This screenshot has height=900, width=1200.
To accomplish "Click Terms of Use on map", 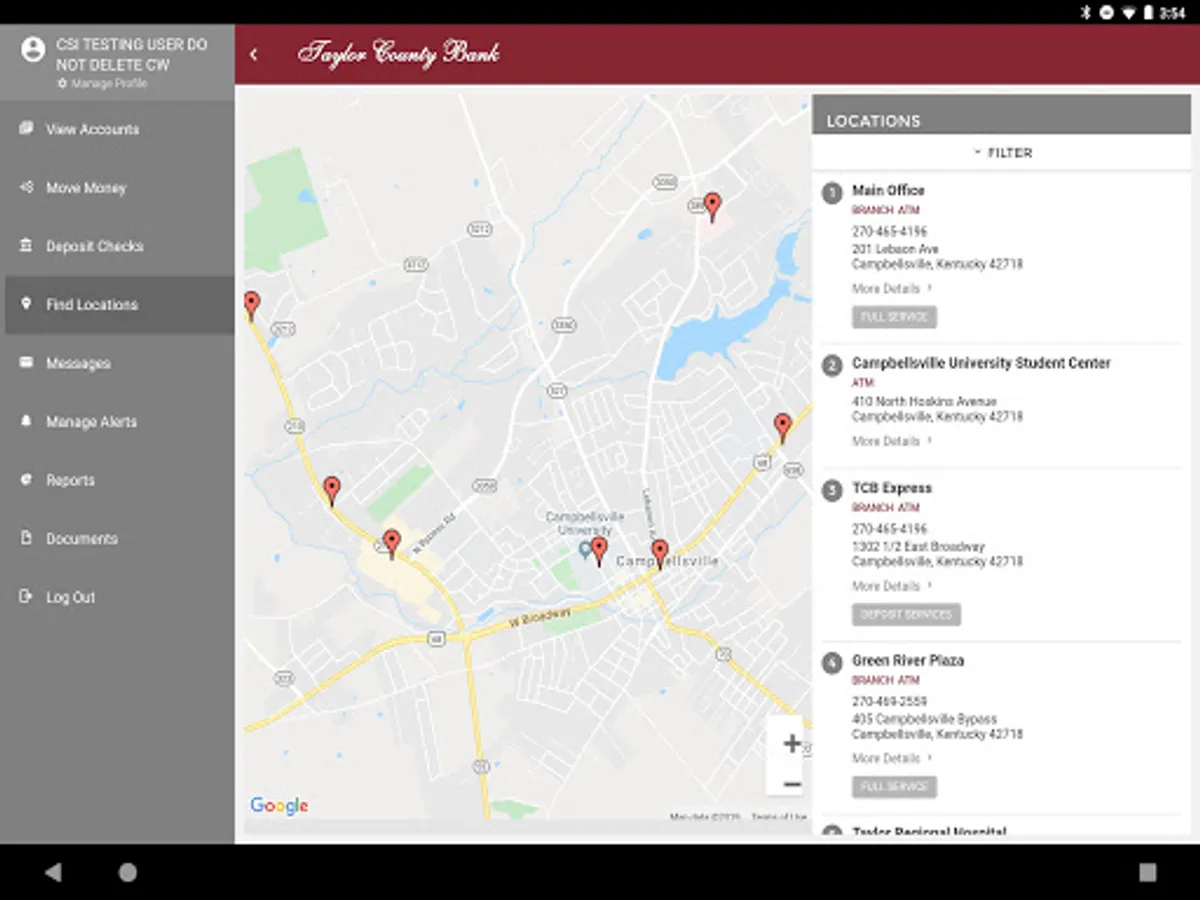I will pos(779,817).
